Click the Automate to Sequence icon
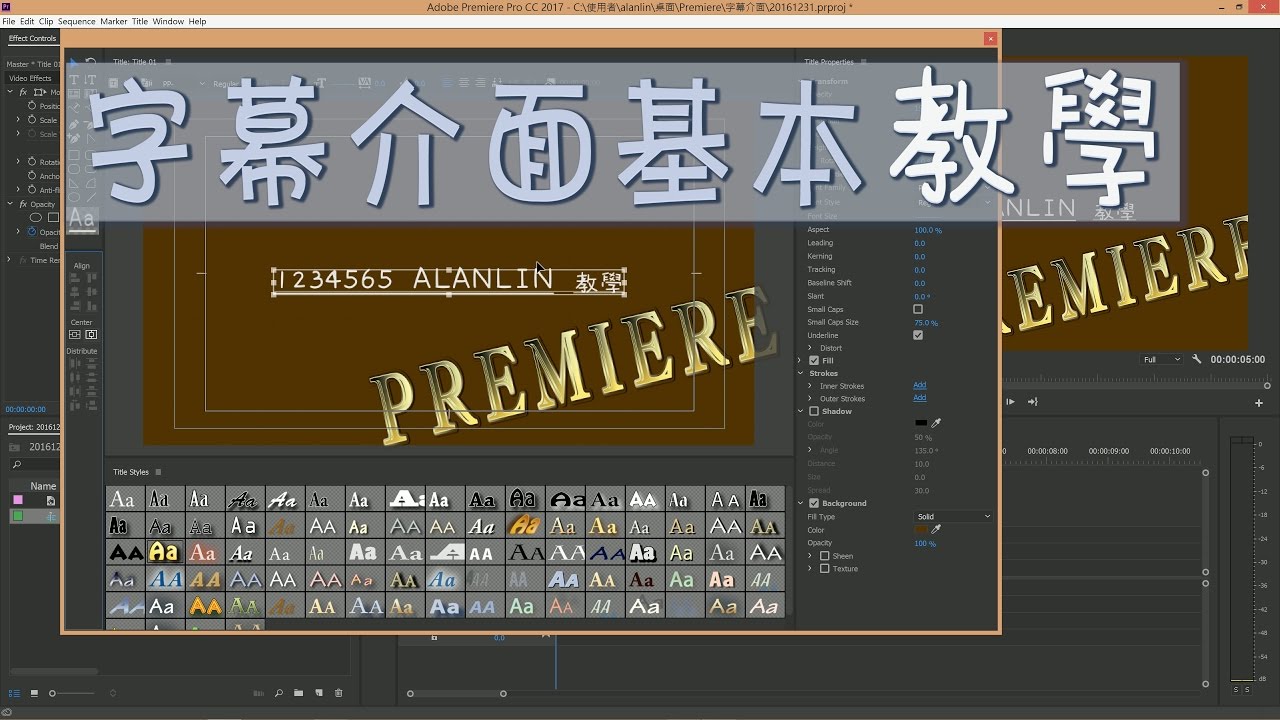1280x720 pixels. coord(260,693)
